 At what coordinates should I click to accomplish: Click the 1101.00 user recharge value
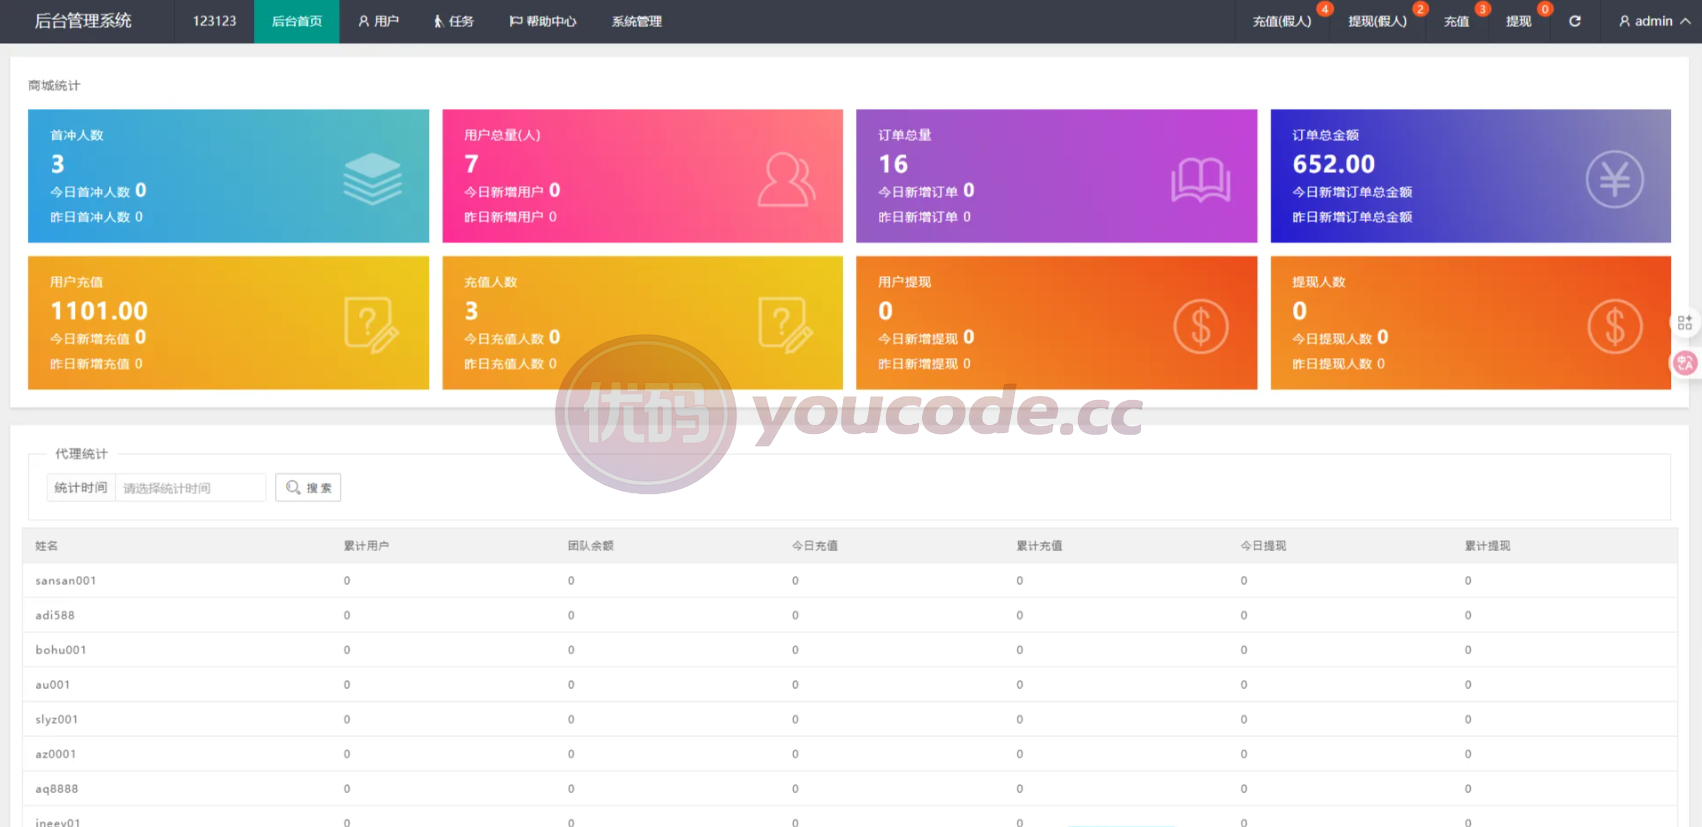99,311
